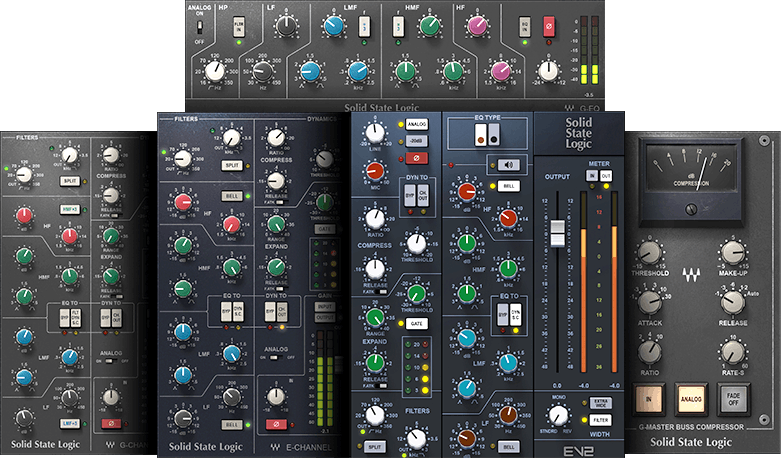
Task: Click the HMF x3 button on G-Channel
Action: (71, 208)
